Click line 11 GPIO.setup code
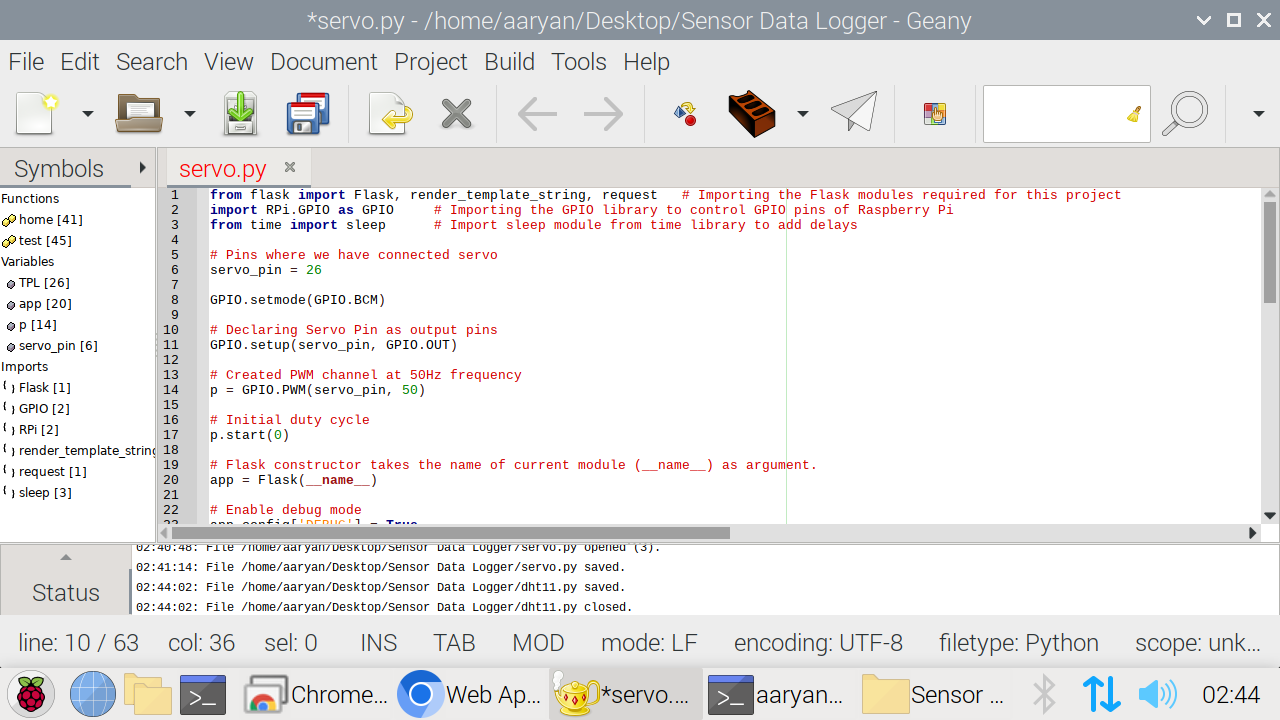1280x720 pixels. pyautogui.click(x=333, y=345)
